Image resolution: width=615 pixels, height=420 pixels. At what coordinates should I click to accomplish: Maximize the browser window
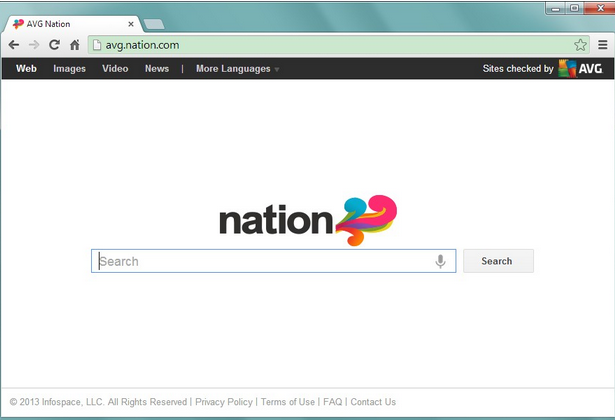click(574, 8)
